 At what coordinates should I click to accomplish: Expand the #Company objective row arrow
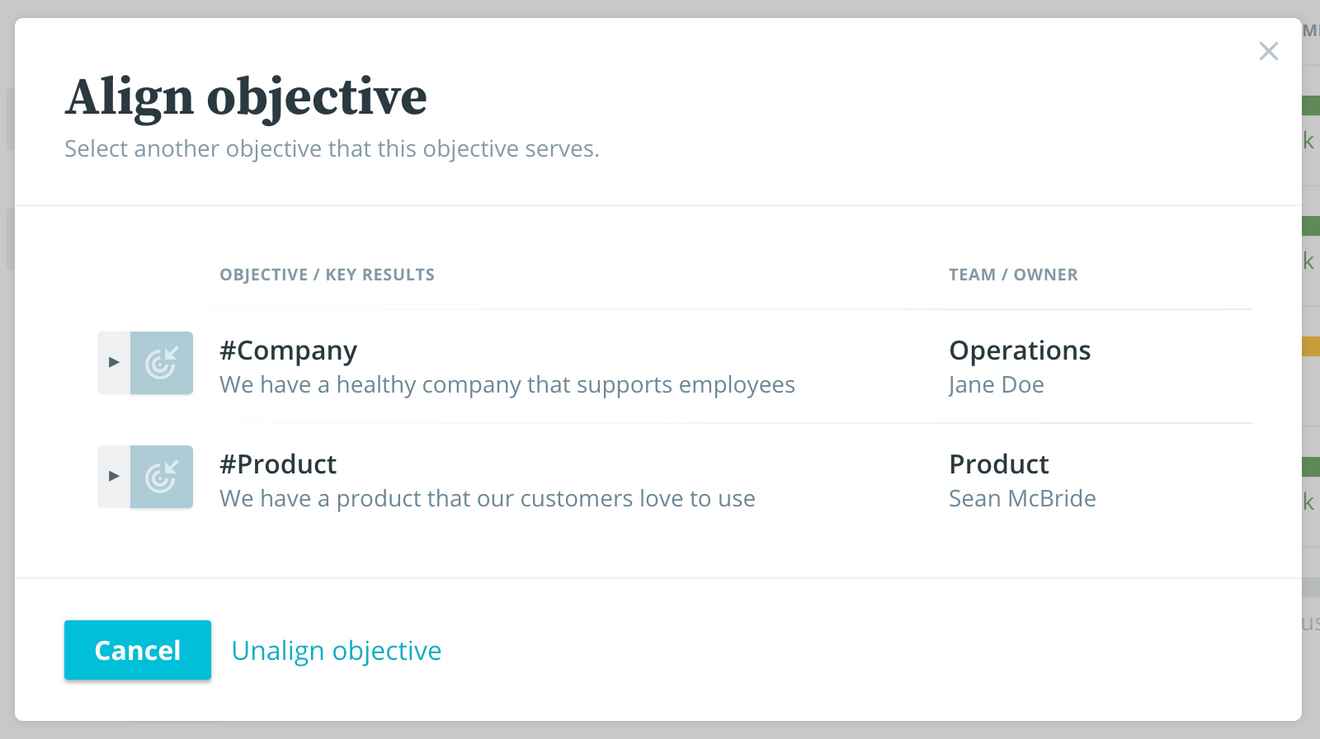point(114,363)
